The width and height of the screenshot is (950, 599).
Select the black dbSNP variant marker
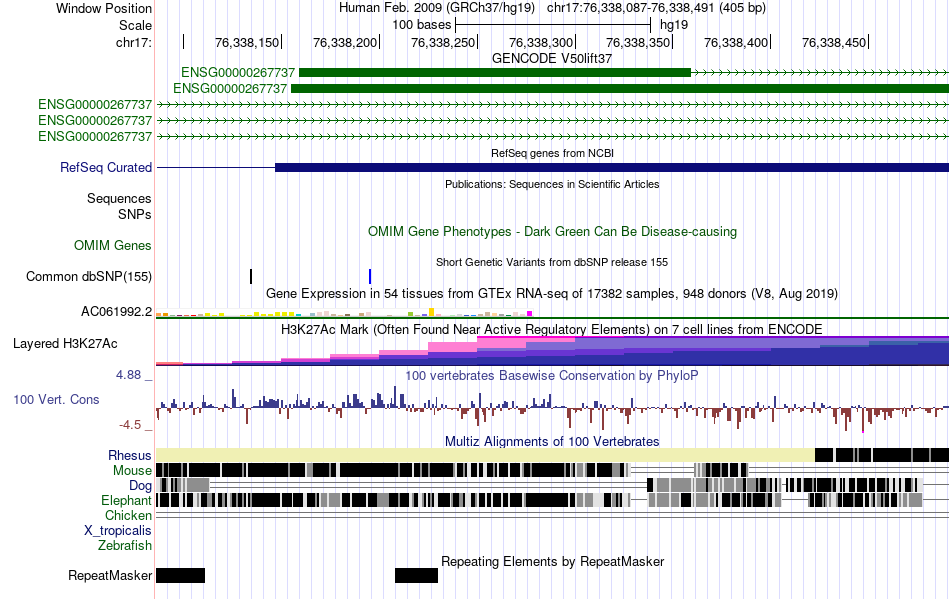pos(251,276)
